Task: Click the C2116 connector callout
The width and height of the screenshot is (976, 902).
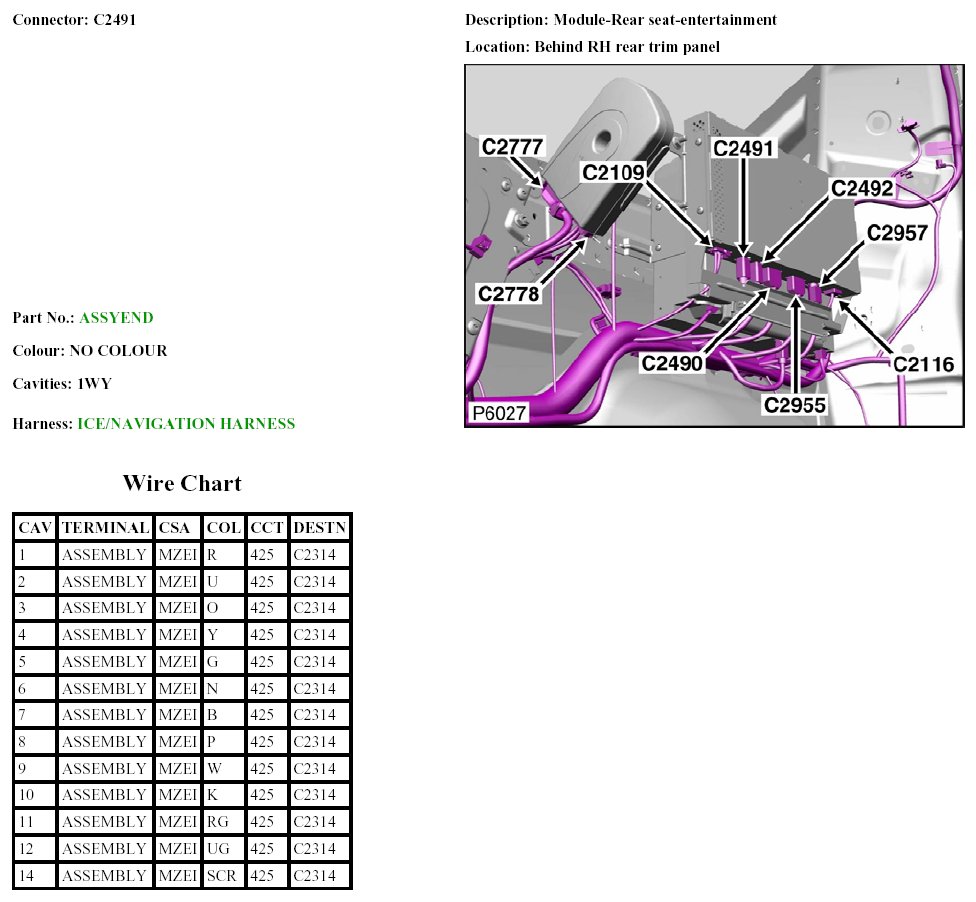Action: [x=923, y=364]
